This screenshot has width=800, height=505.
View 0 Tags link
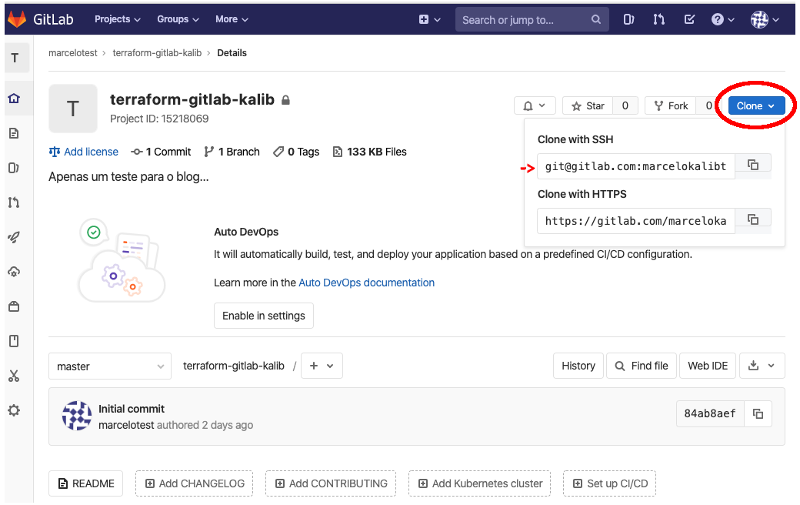pyautogui.click(x=296, y=152)
